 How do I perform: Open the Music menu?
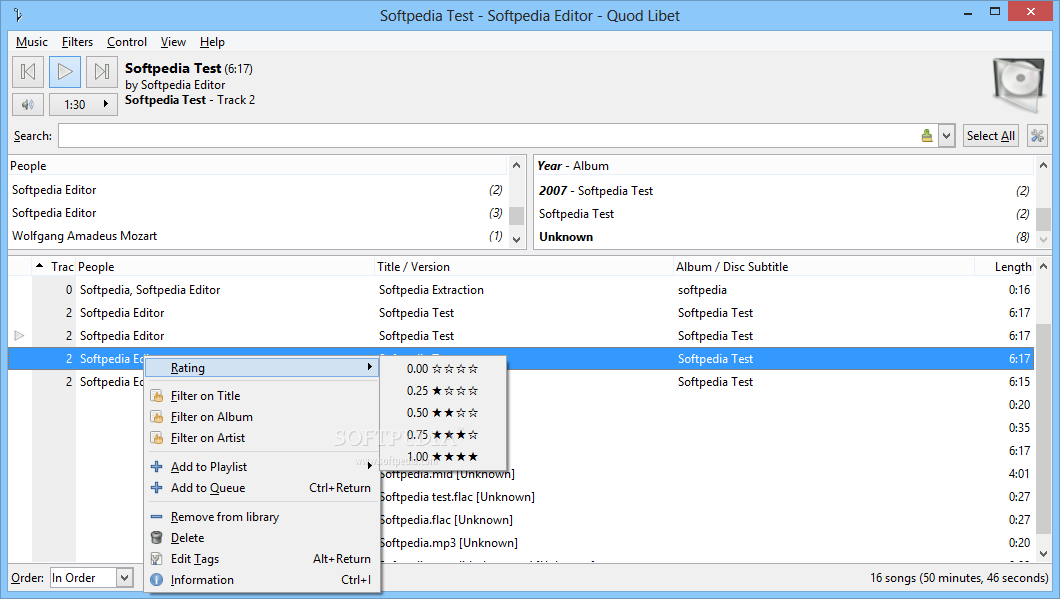click(x=32, y=42)
